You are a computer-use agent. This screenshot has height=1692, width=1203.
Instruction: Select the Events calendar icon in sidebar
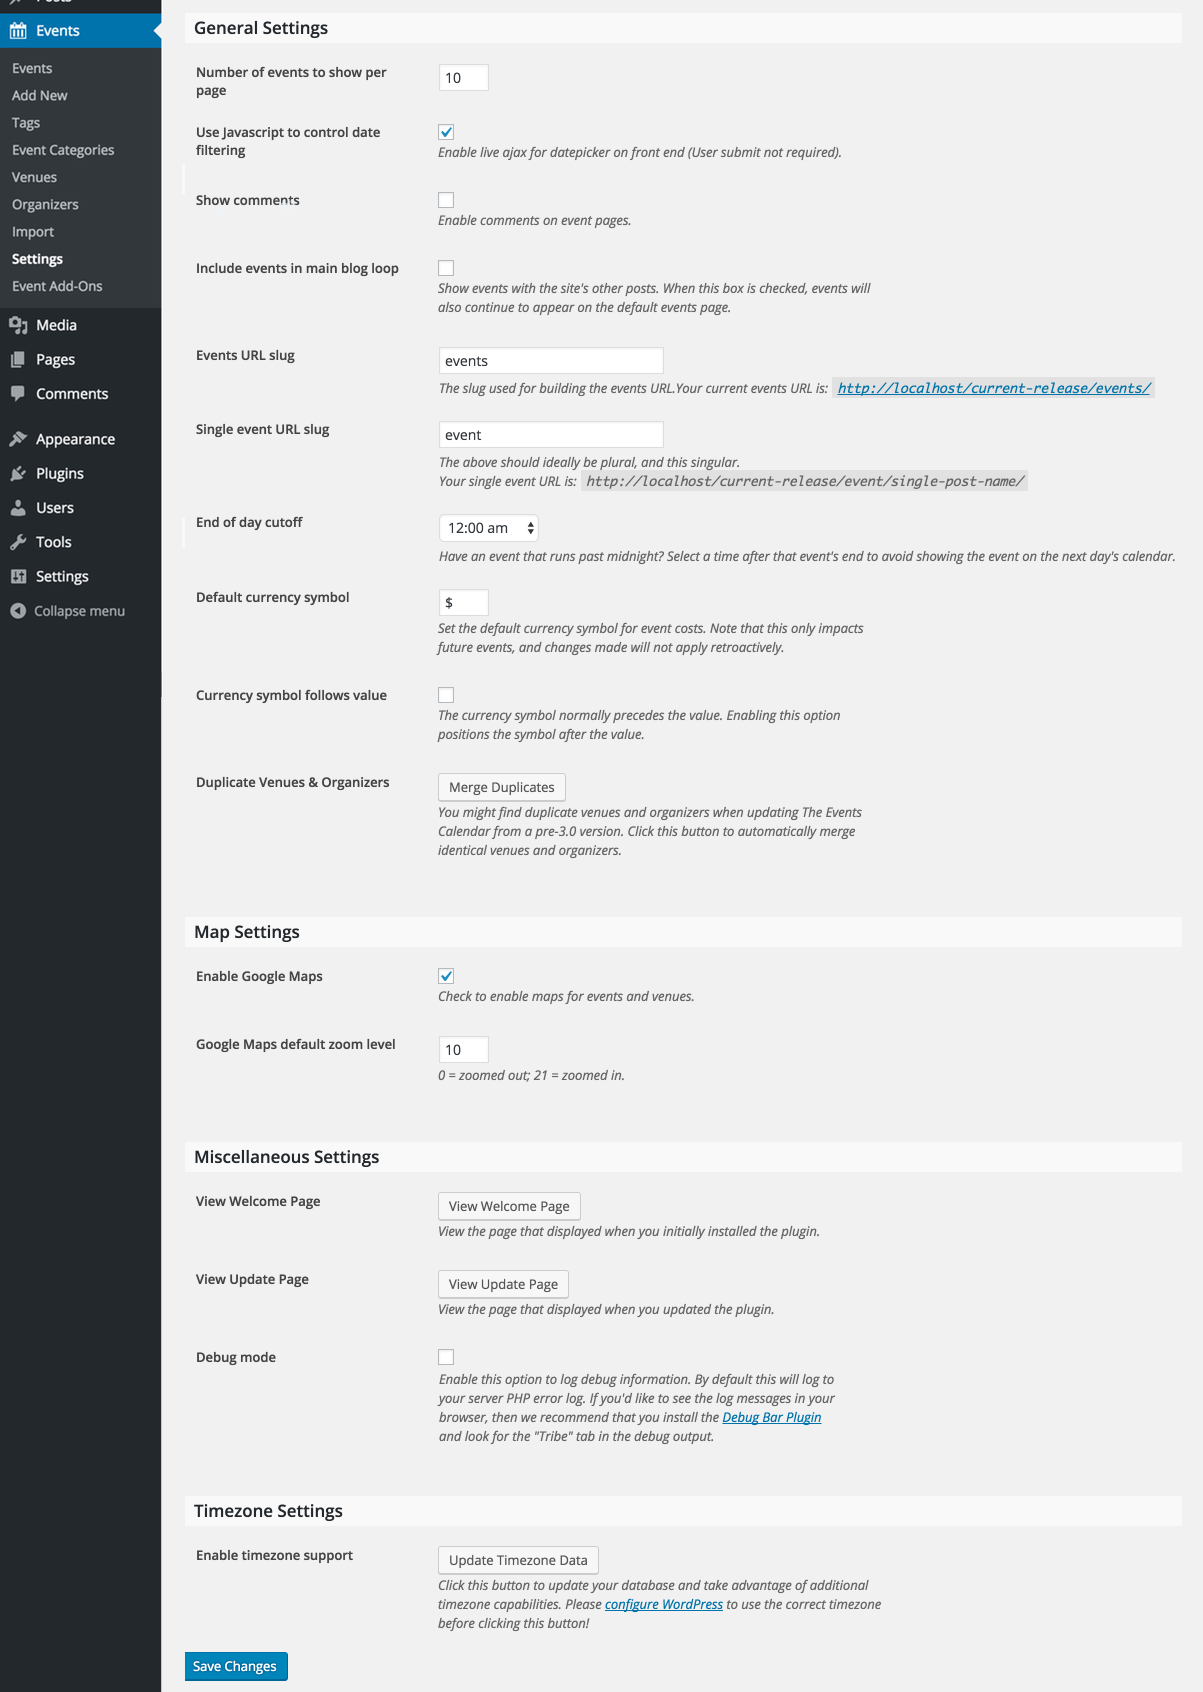[19, 30]
